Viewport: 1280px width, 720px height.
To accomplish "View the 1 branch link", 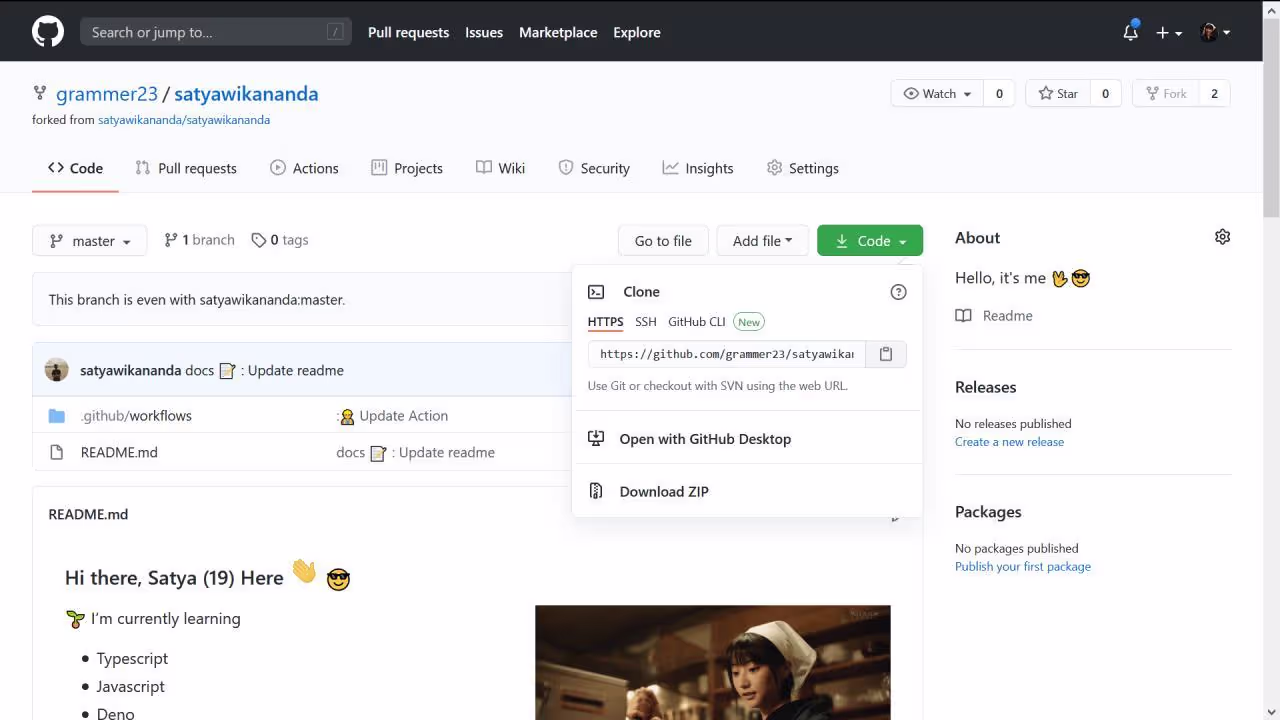I will [199, 240].
